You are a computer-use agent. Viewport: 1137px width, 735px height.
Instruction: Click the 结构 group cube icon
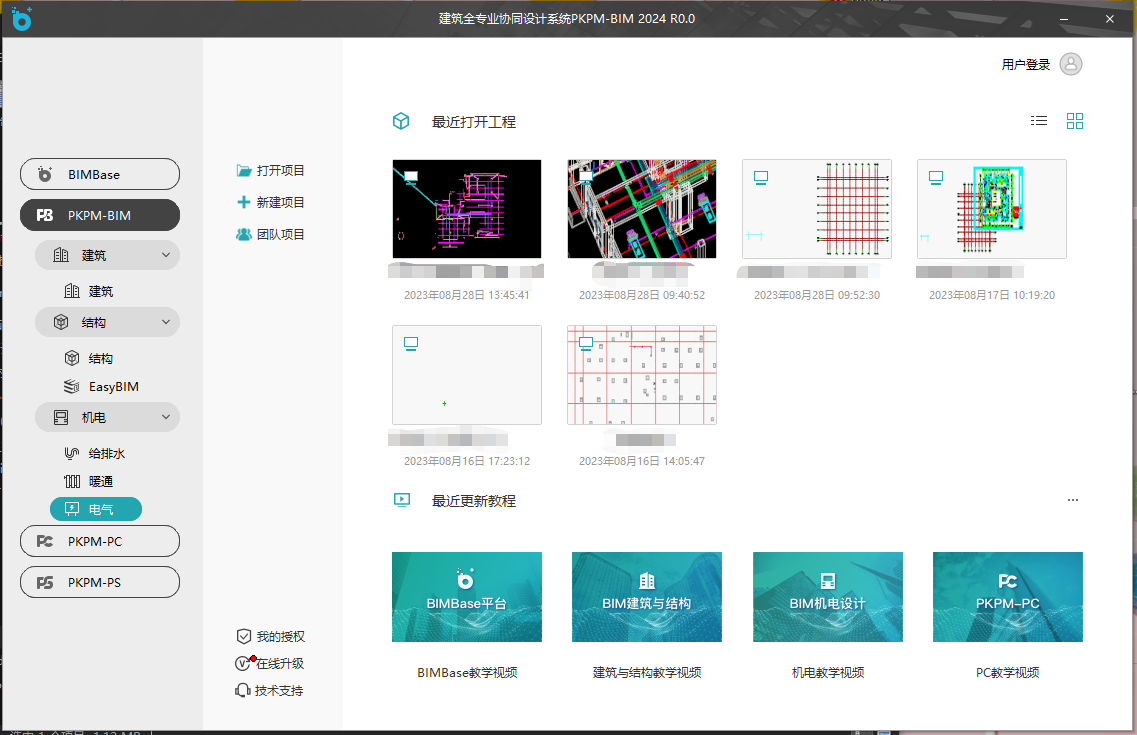[x=62, y=322]
